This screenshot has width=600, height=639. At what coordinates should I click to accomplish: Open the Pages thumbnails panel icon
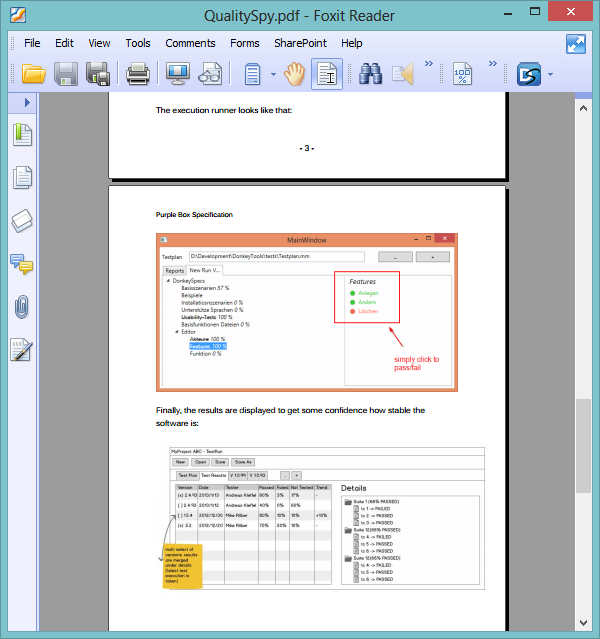22,178
